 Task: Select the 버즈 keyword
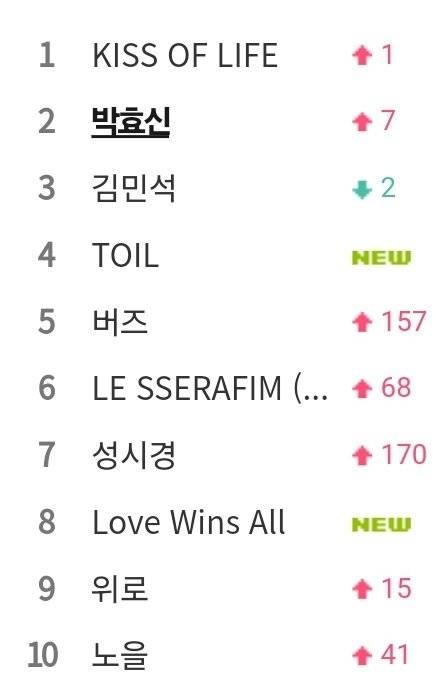(x=119, y=321)
